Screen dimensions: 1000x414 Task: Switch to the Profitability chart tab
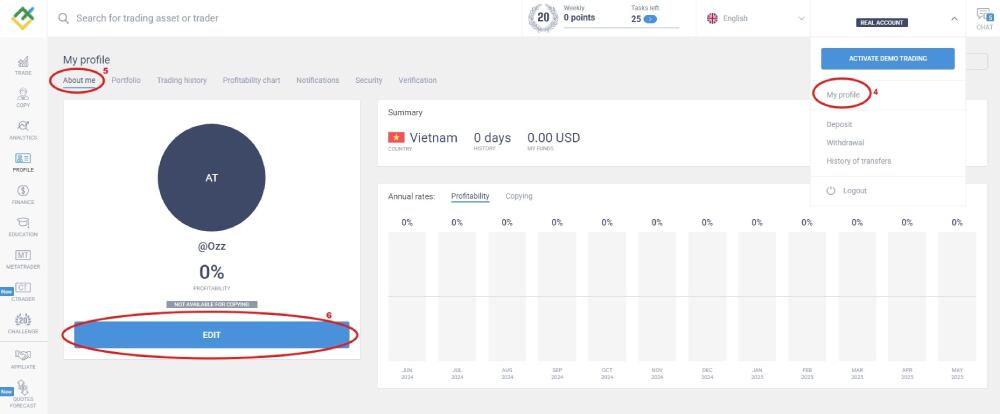pyautogui.click(x=251, y=80)
